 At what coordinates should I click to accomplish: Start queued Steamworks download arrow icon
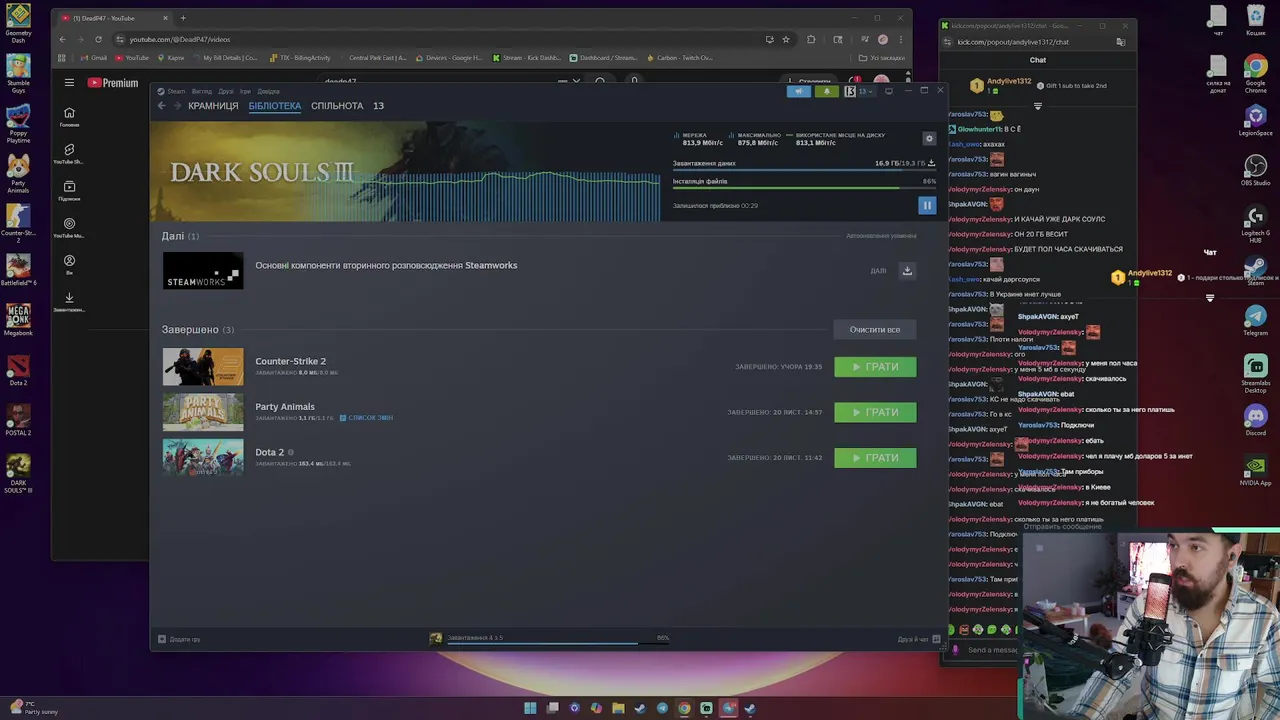[x=907, y=270]
